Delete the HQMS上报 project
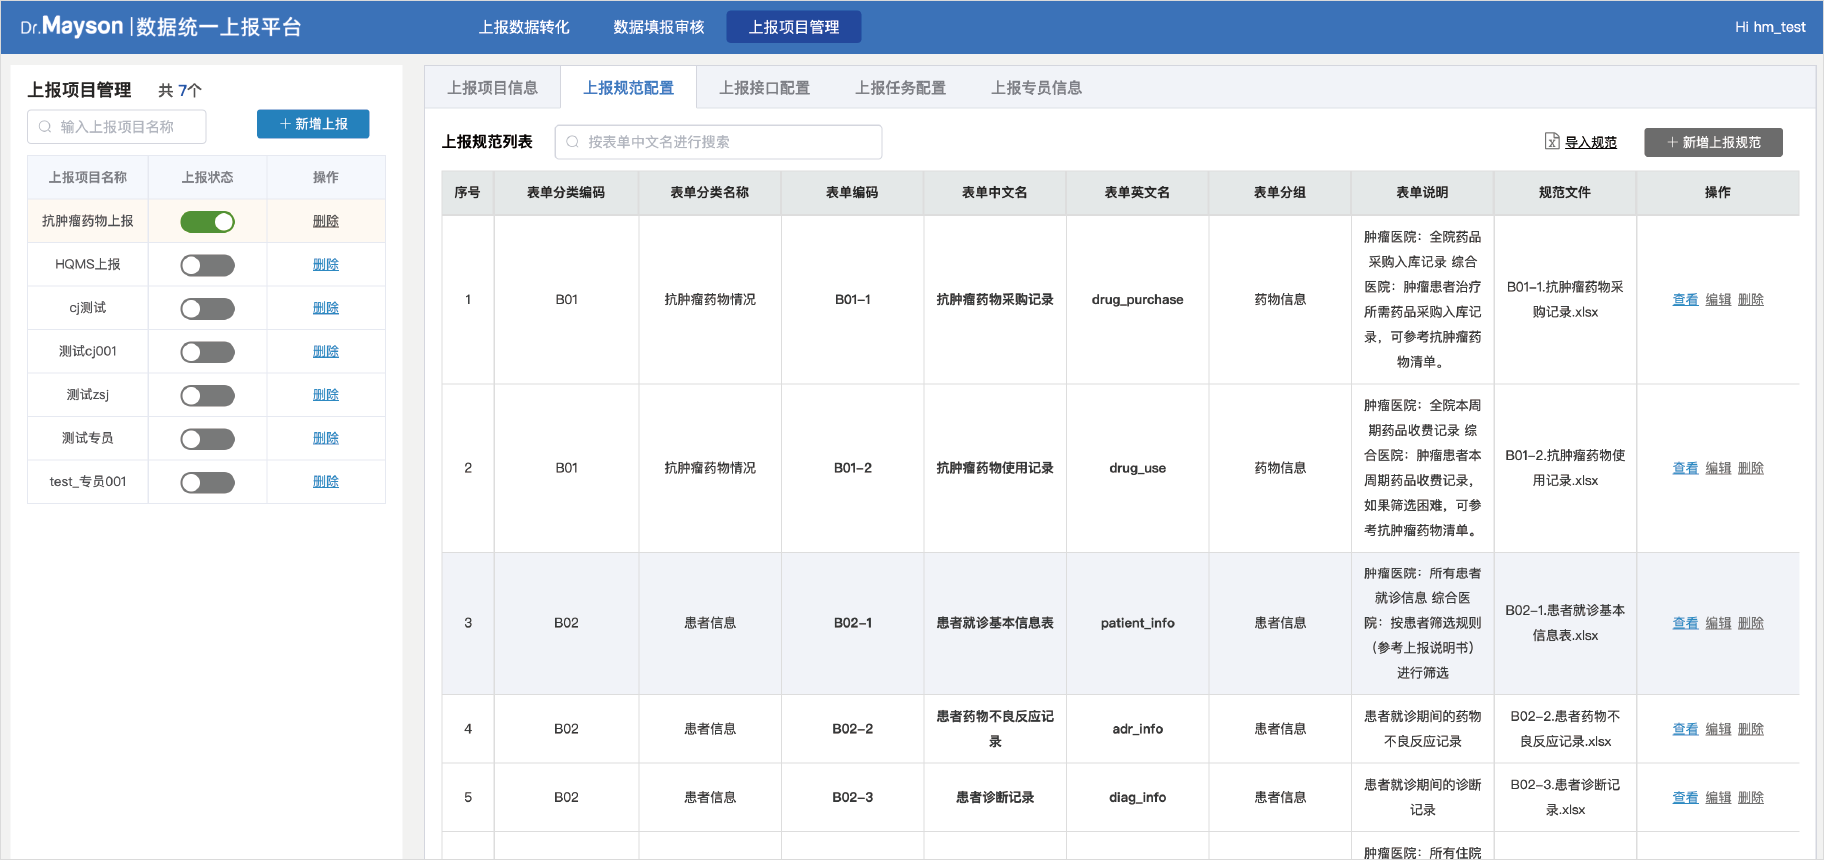The width and height of the screenshot is (1824, 860). pyautogui.click(x=326, y=264)
